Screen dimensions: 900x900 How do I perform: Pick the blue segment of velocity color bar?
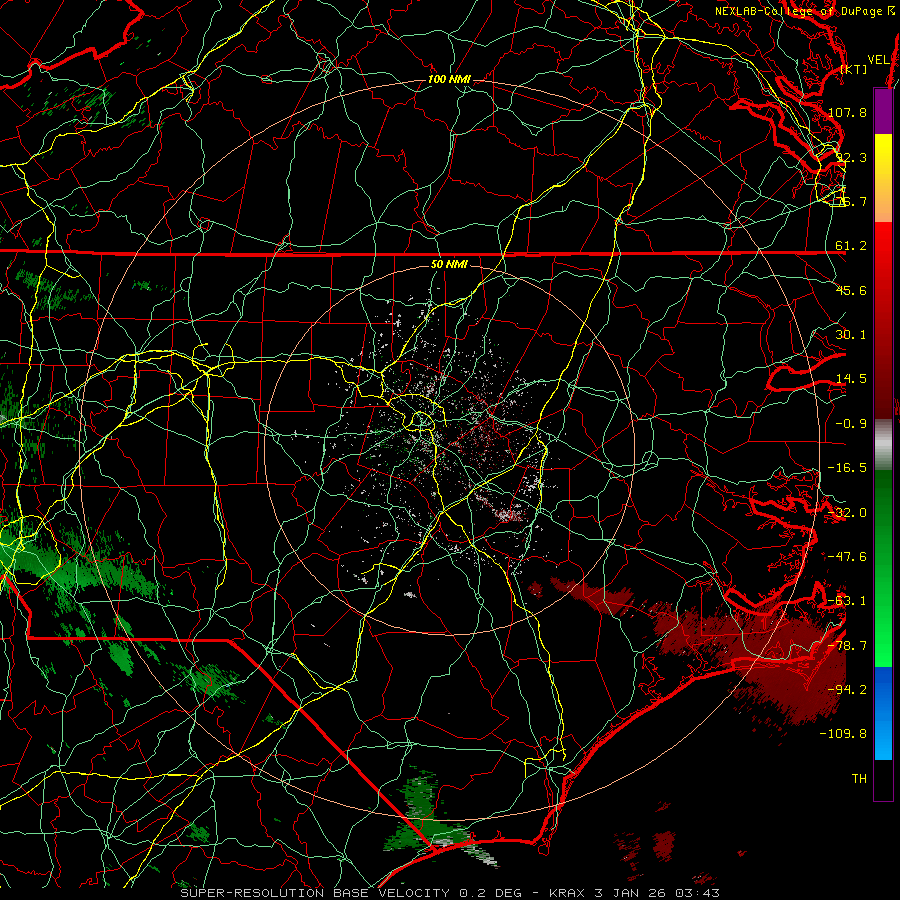click(x=883, y=713)
